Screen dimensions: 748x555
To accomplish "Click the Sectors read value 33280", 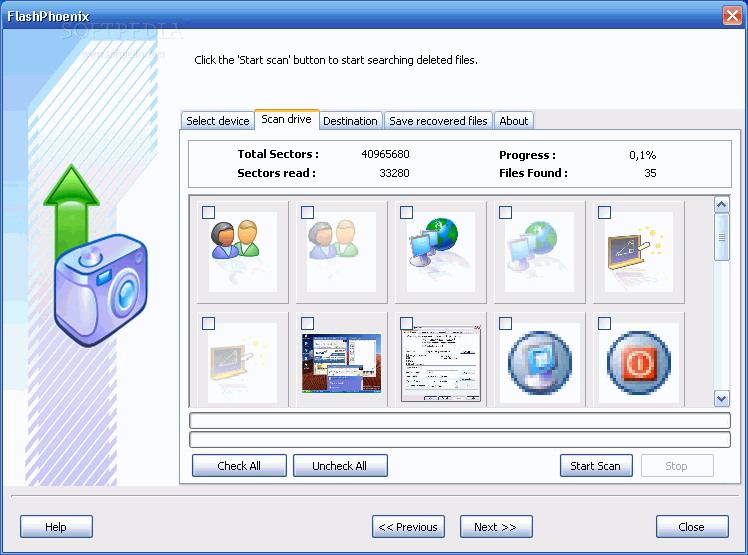I will (395, 173).
